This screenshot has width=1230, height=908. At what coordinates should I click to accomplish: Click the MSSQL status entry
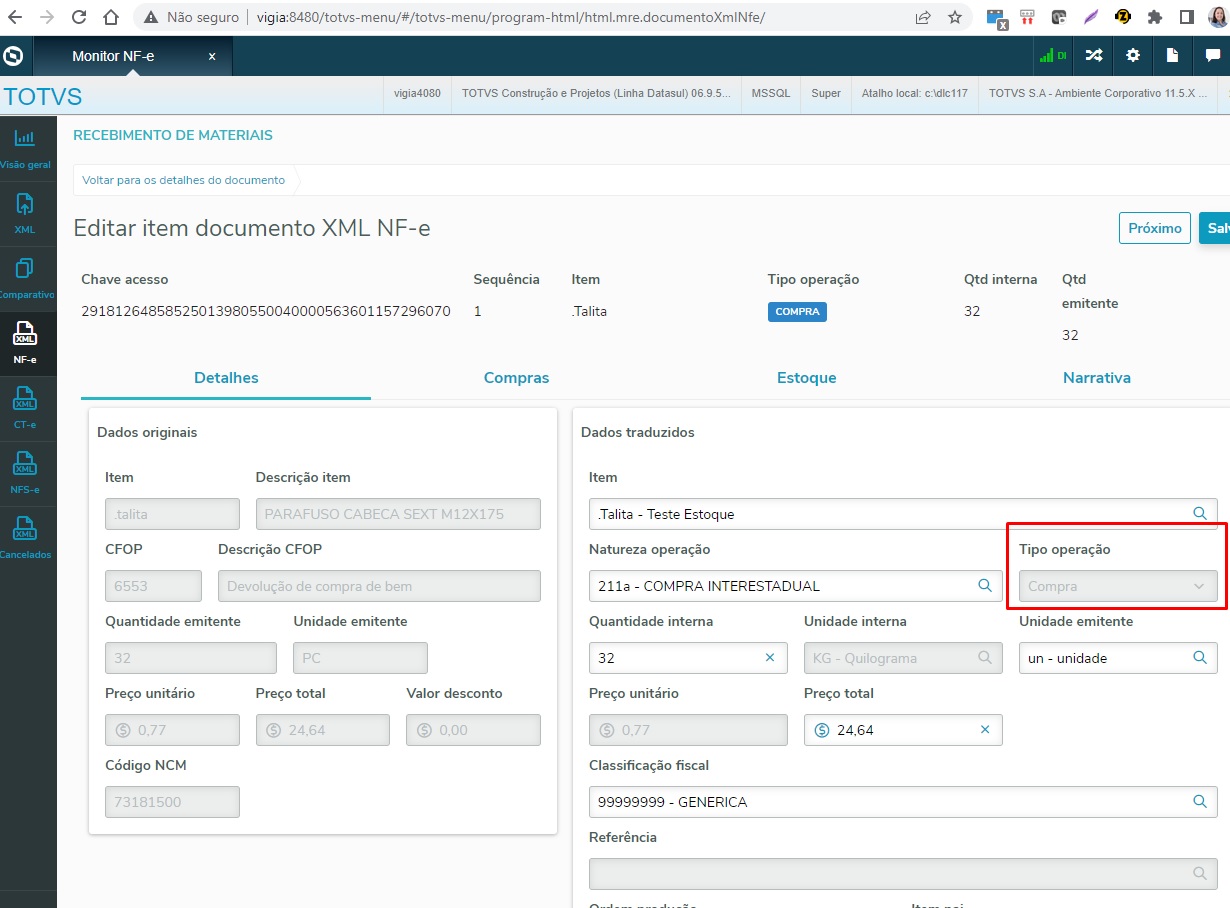[x=771, y=93]
